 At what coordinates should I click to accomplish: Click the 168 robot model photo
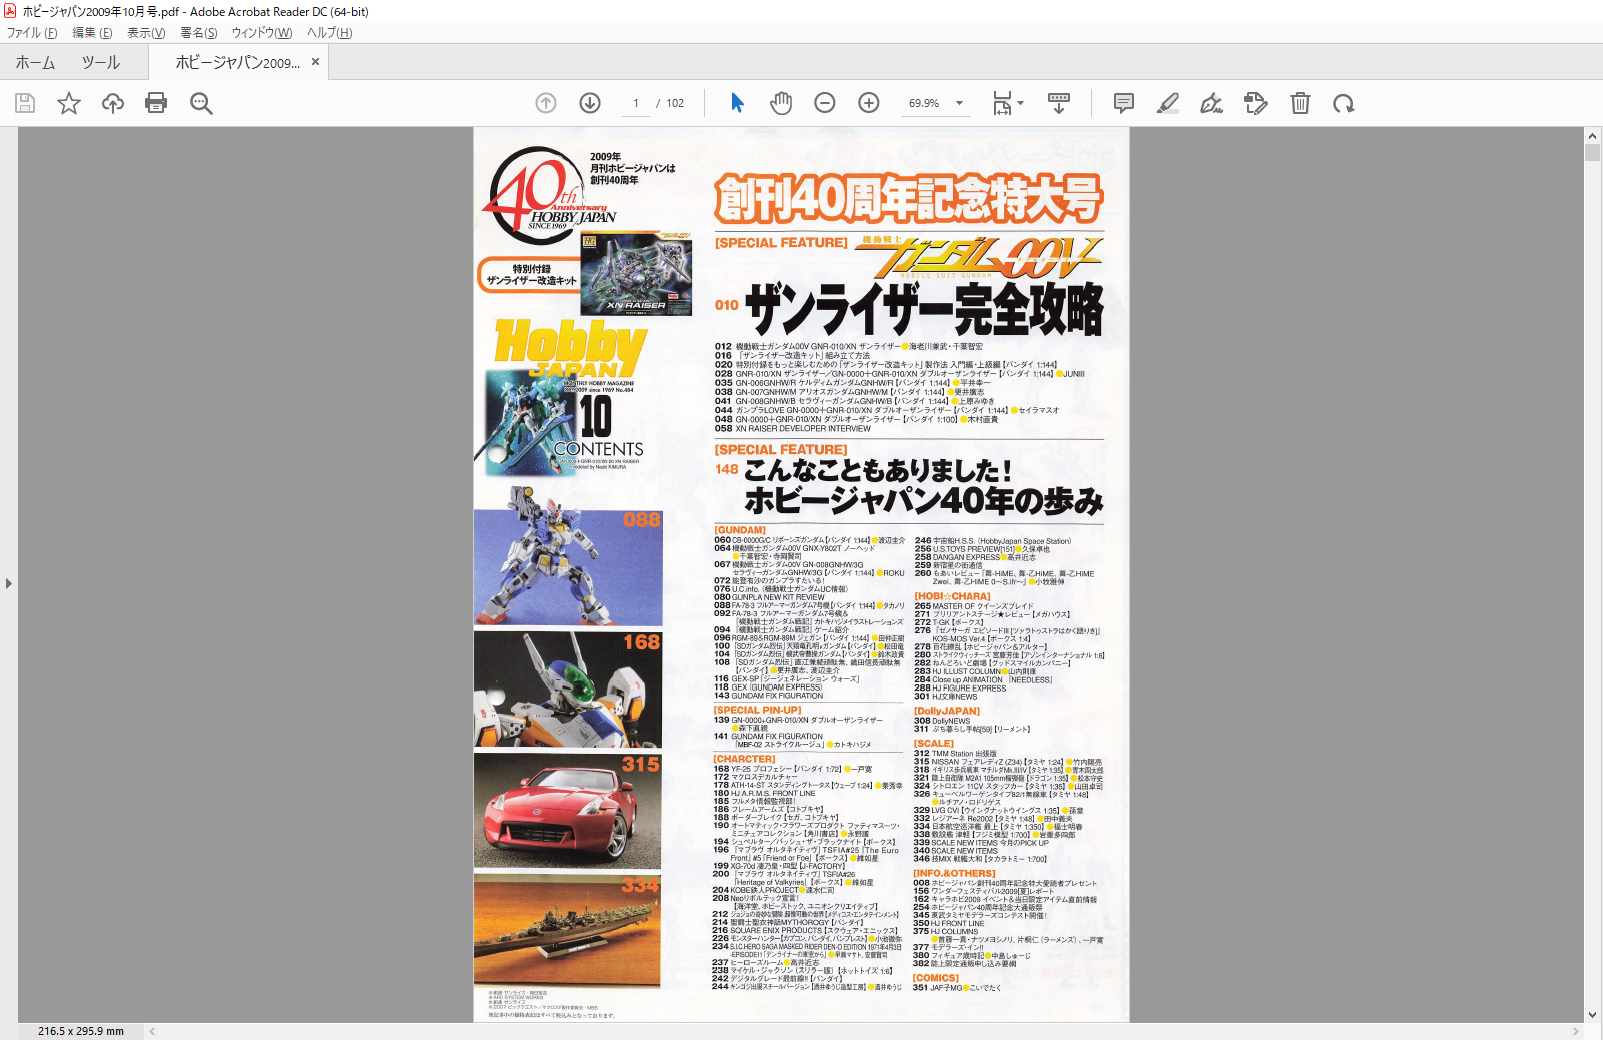(x=568, y=689)
